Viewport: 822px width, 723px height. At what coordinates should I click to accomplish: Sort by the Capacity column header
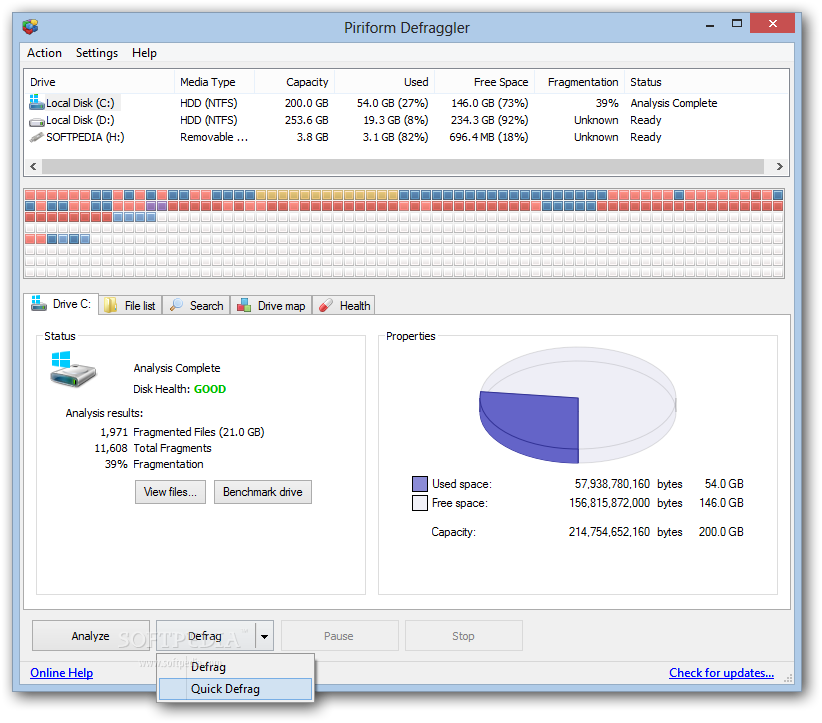pyautogui.click(x=295, y=82)
